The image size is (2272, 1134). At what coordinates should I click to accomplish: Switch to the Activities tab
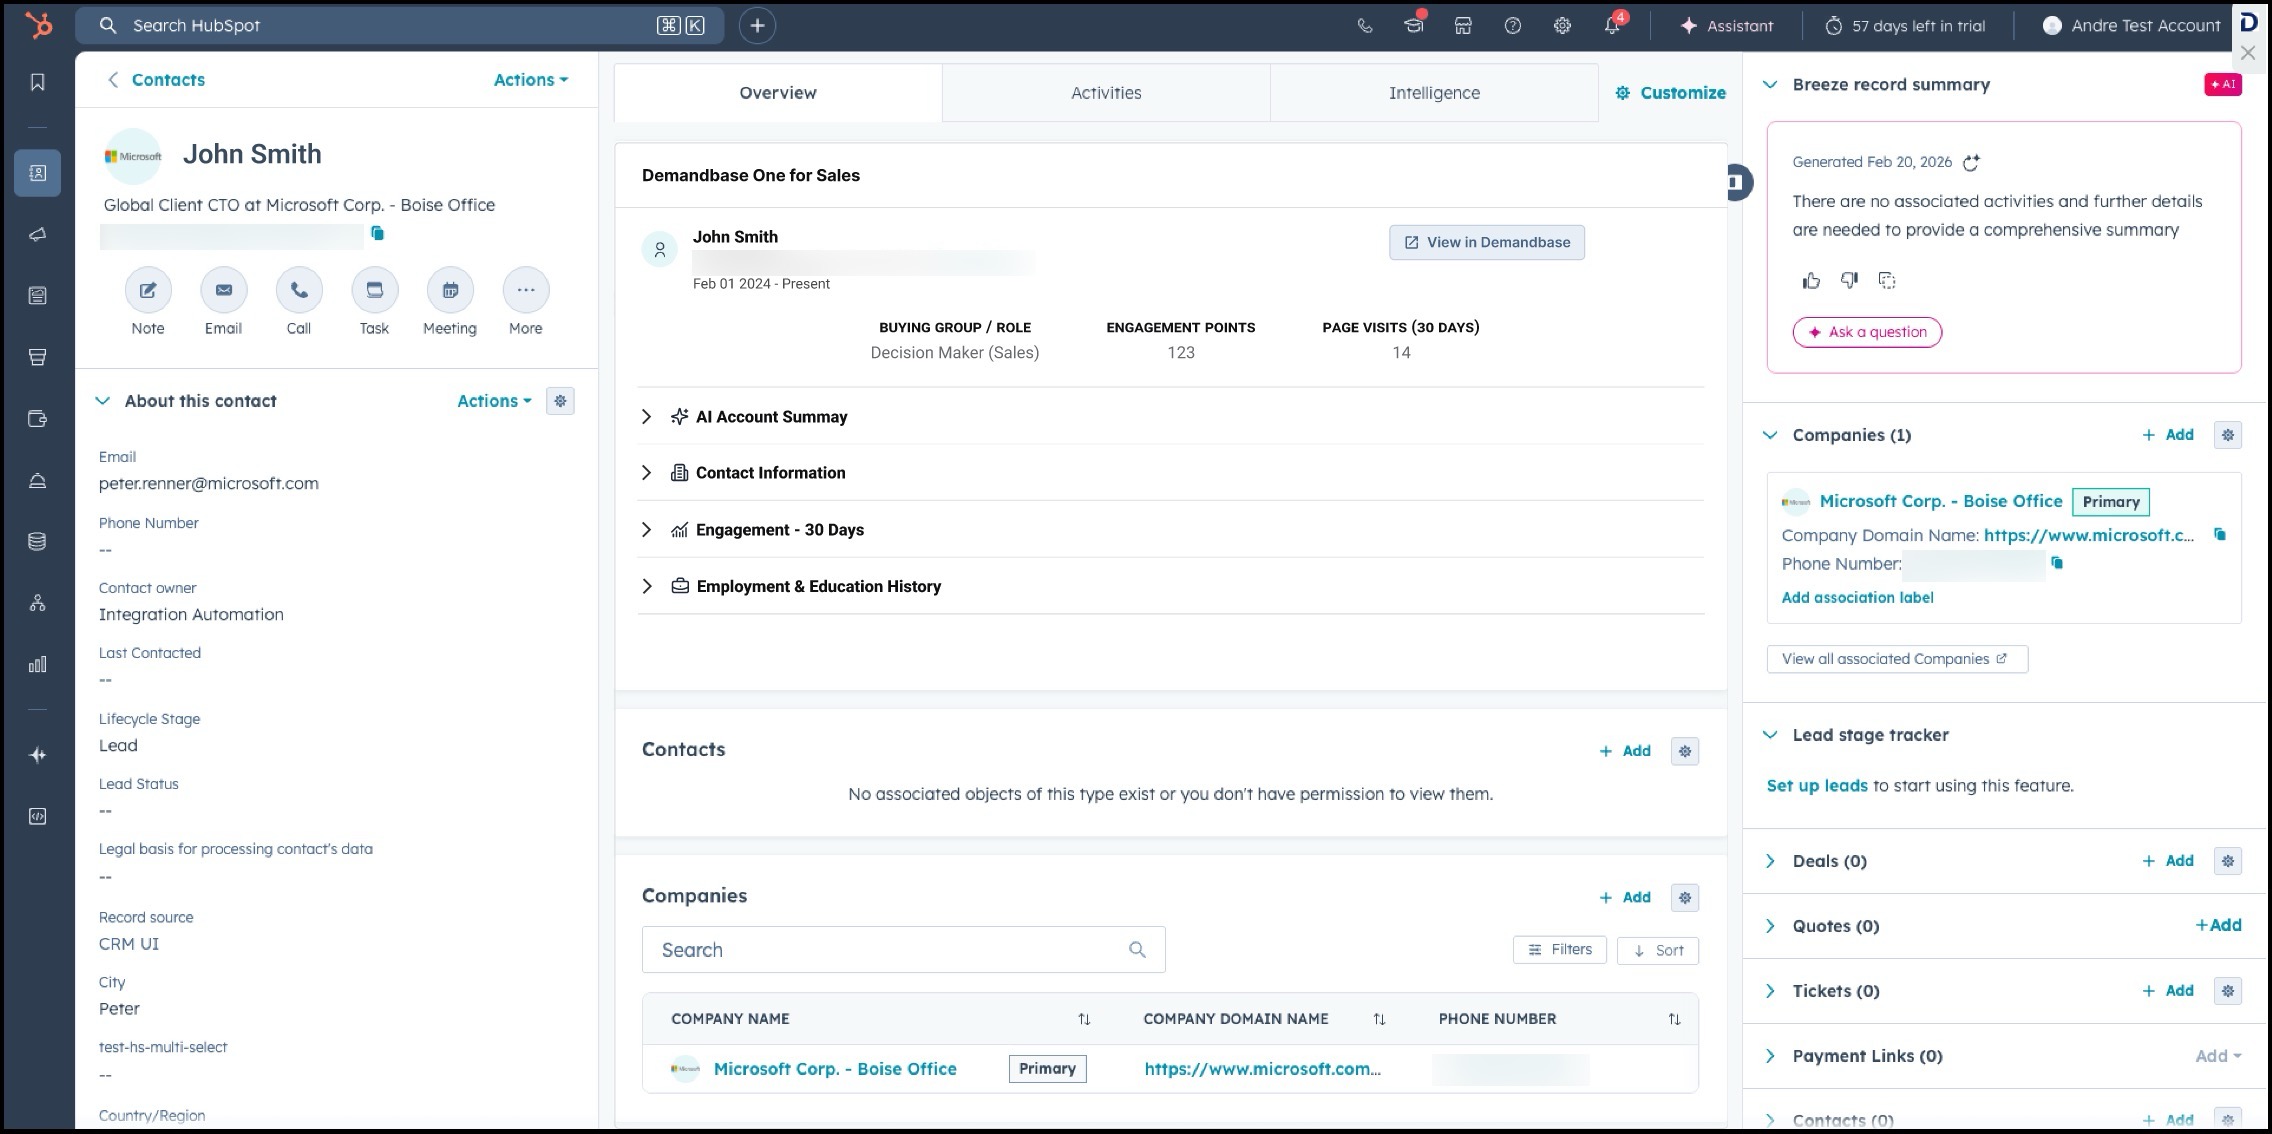(x=1106, y=93)
